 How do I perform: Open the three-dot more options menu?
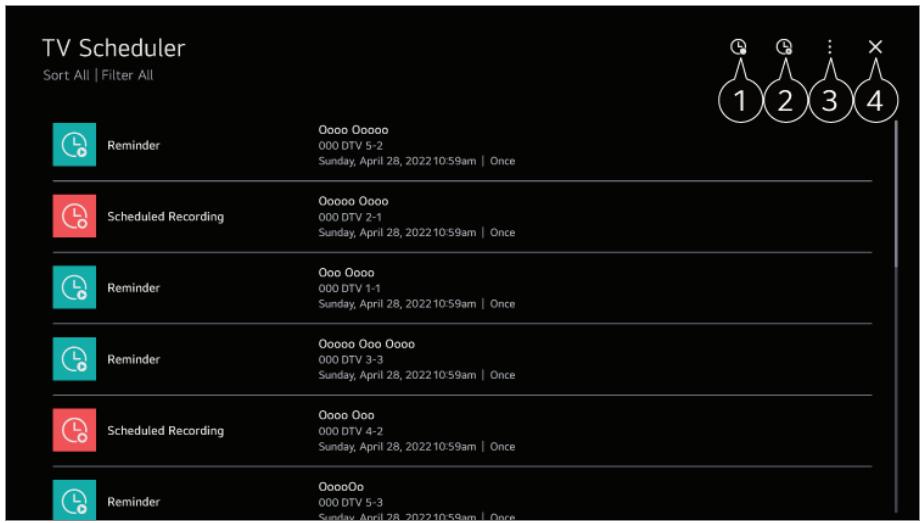[829, 47]
